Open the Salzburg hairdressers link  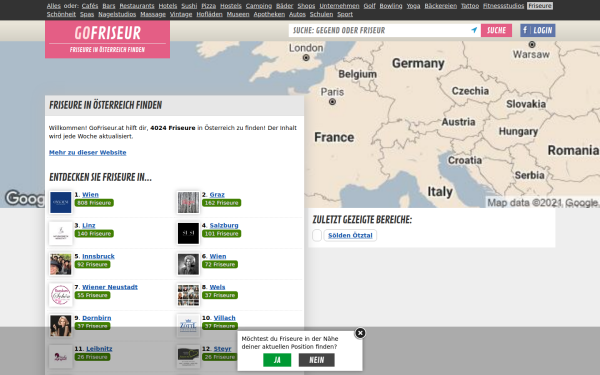pyautogui.click(x=224, y=225)
